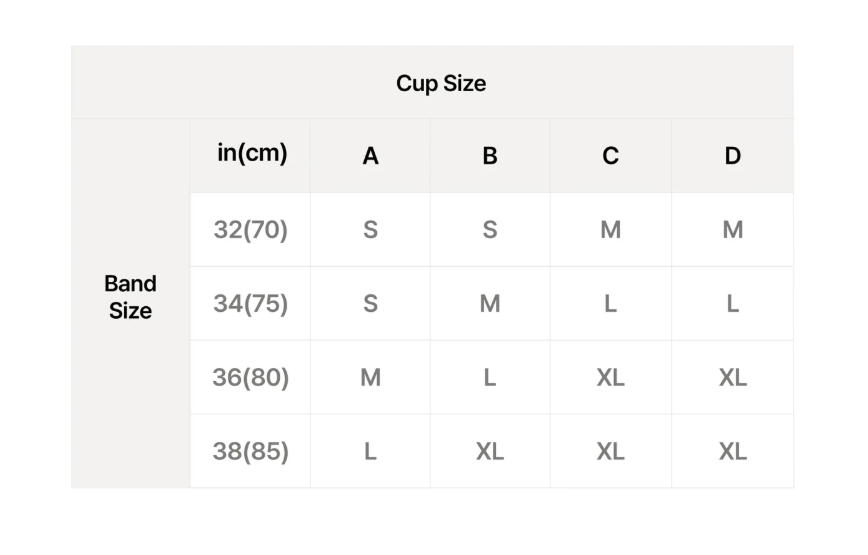Select size L for 36(80) cup B
868x555 pixels.
coord(490,377)
